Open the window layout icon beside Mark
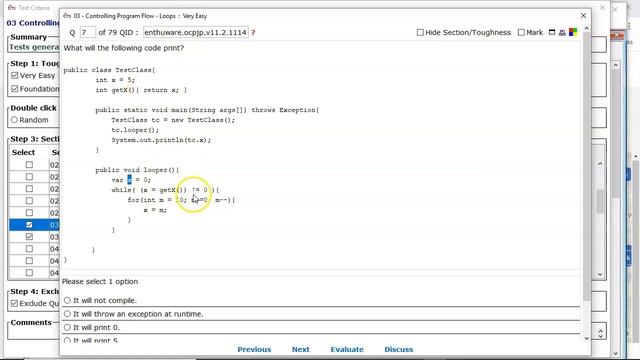640x360 pixels. 552,32
